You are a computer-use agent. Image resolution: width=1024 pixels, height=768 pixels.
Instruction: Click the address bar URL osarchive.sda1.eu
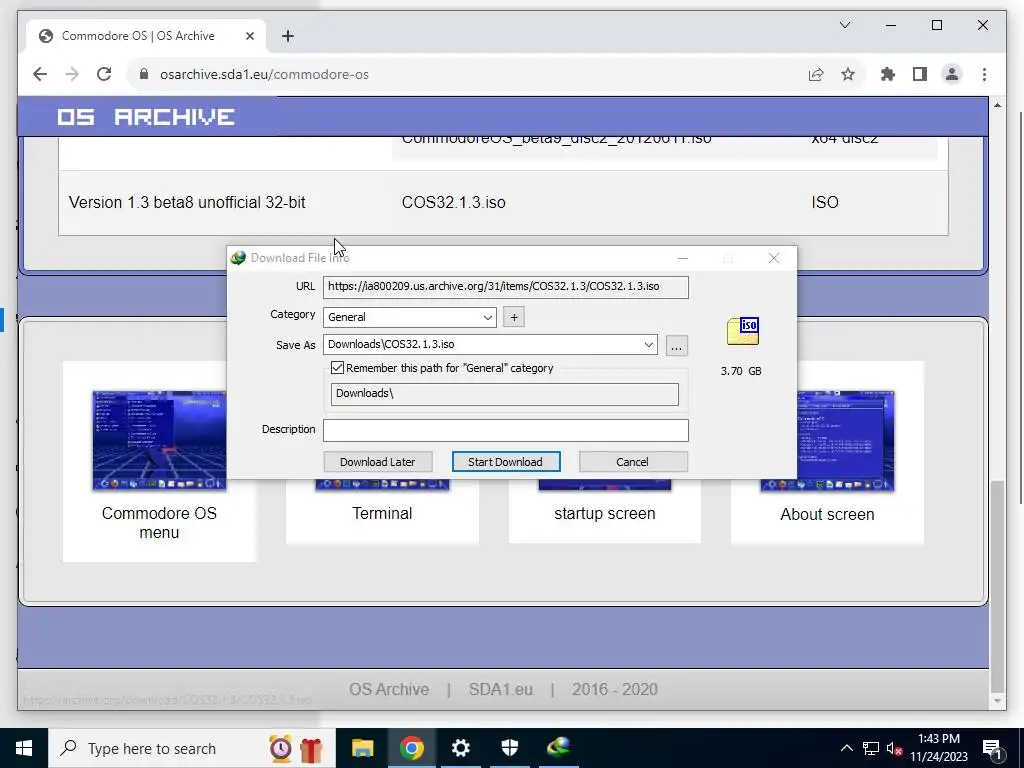264,74
